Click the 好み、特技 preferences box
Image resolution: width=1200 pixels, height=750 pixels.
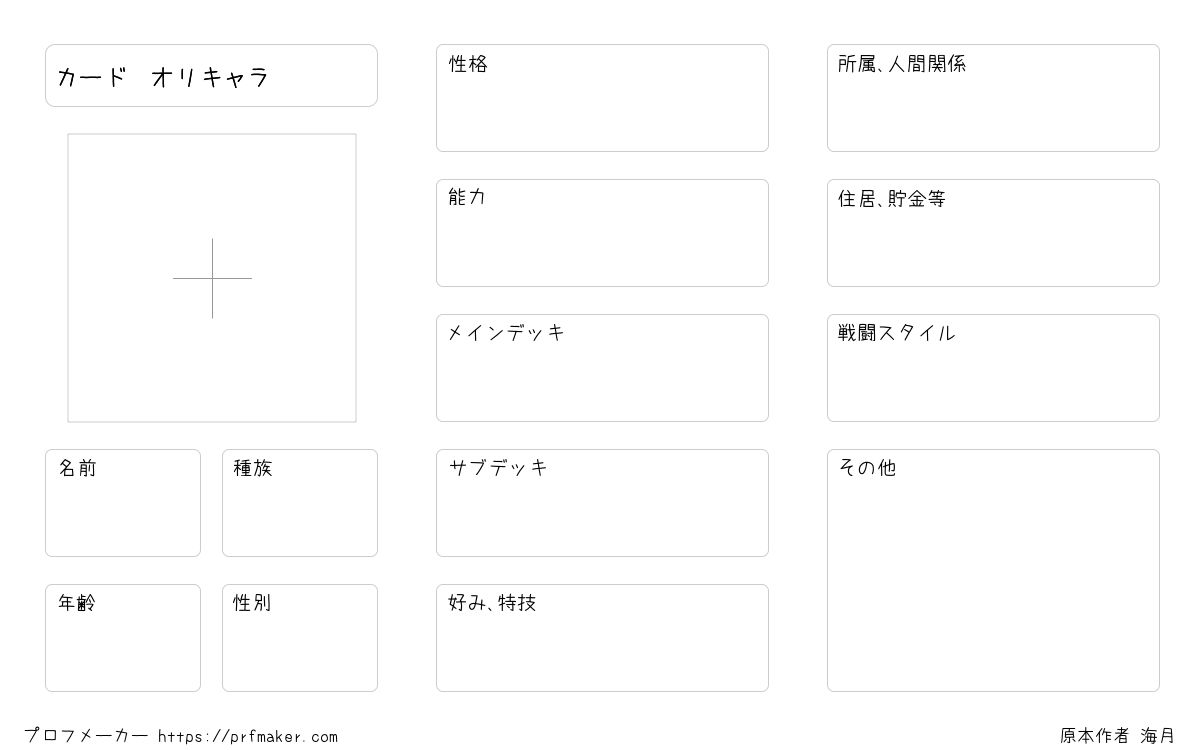[602, 638]
